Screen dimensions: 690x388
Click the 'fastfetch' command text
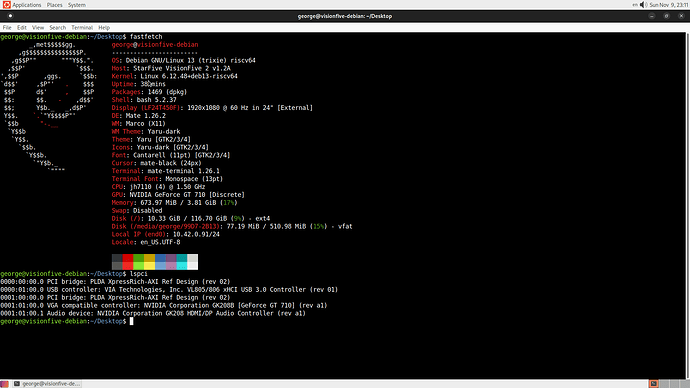[x=146, y=37]
